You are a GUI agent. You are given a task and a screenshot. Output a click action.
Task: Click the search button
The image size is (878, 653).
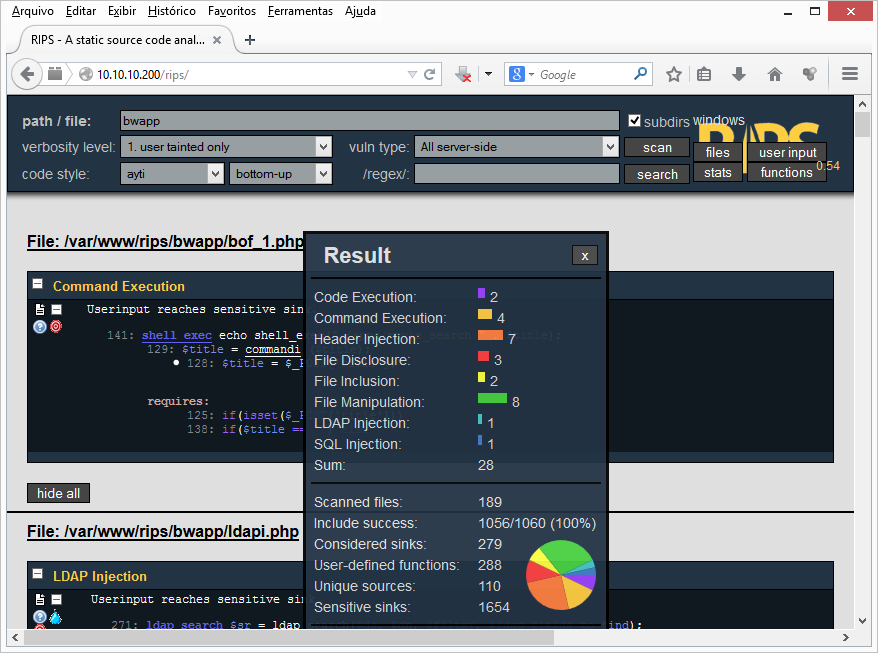(657, 174)
